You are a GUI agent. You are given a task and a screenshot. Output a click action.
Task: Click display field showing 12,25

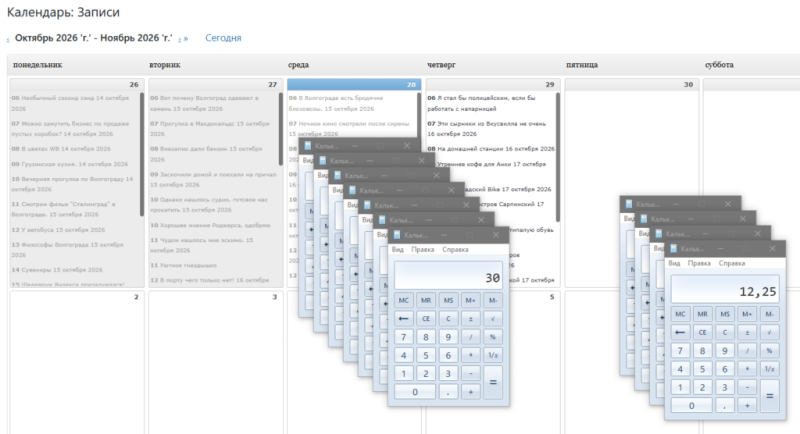click(x=725, y=290)
